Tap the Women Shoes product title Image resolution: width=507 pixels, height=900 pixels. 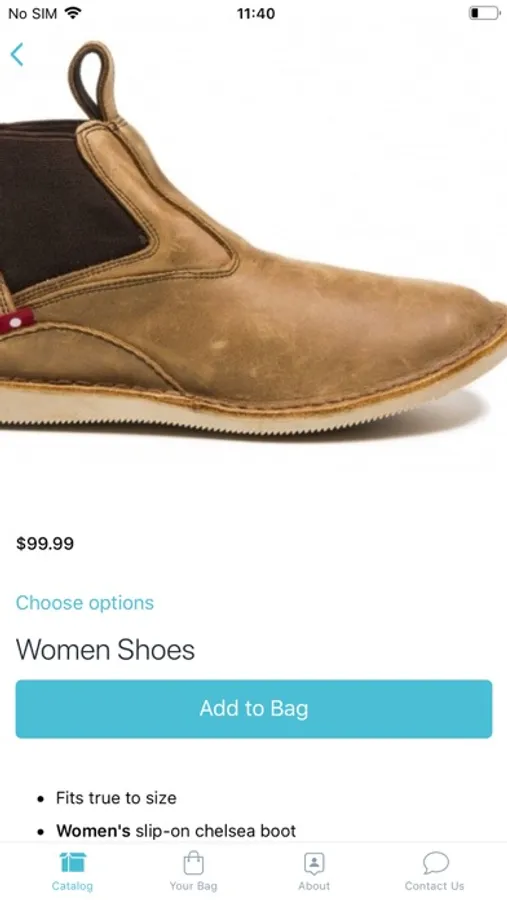(x=105, y=650)
